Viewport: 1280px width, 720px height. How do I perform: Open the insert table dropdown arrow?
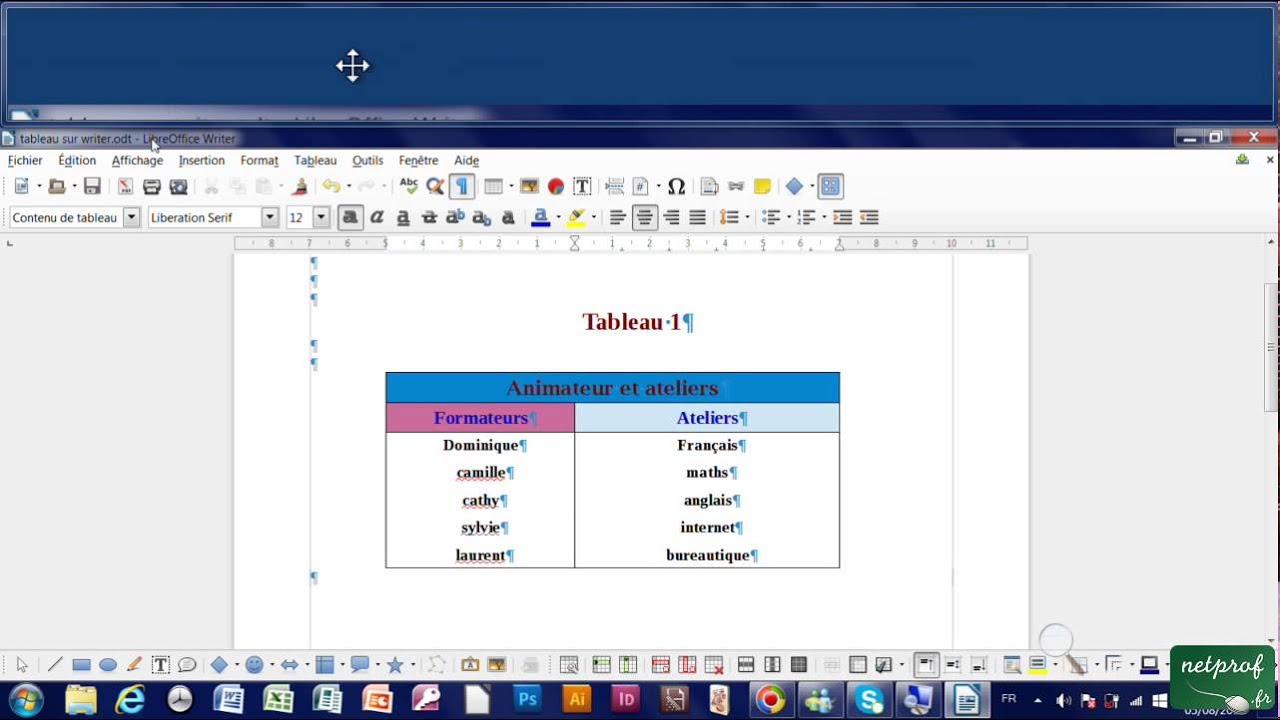[x=510, y=186]
